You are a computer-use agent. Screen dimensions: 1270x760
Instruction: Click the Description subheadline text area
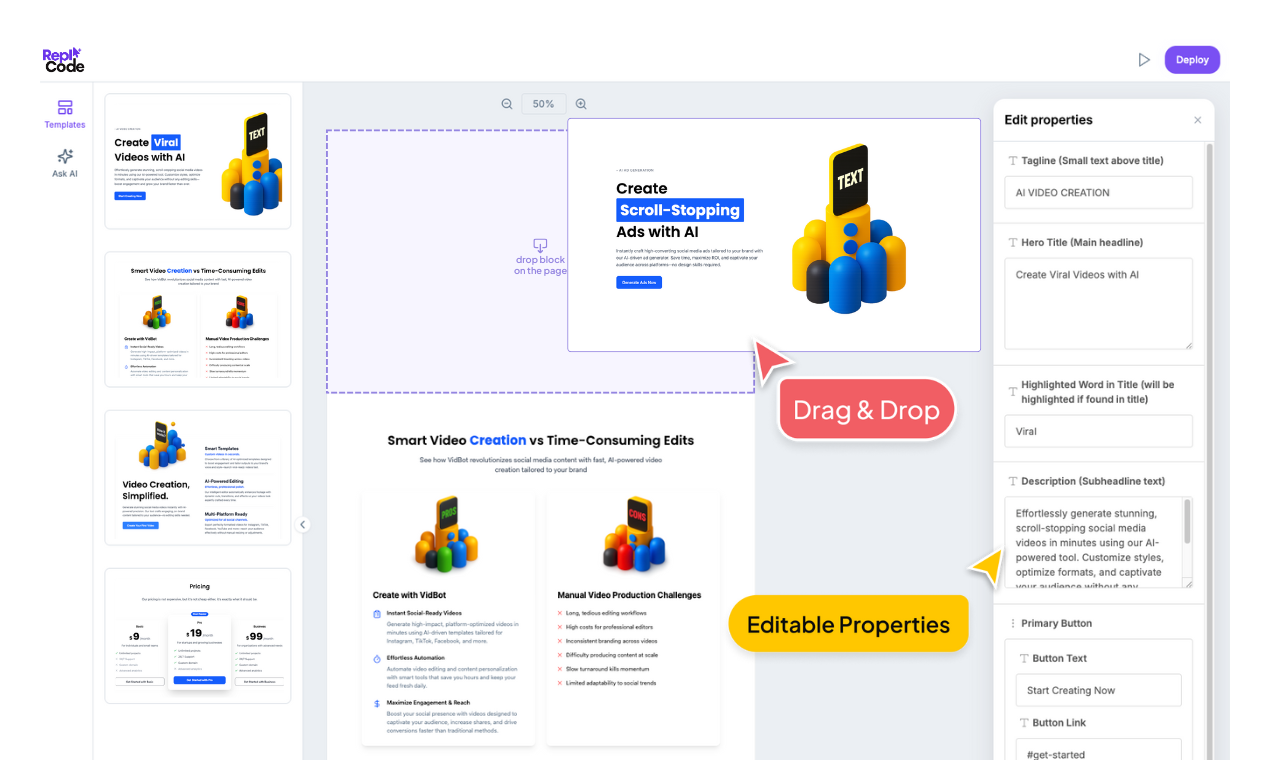[1098, 542]
